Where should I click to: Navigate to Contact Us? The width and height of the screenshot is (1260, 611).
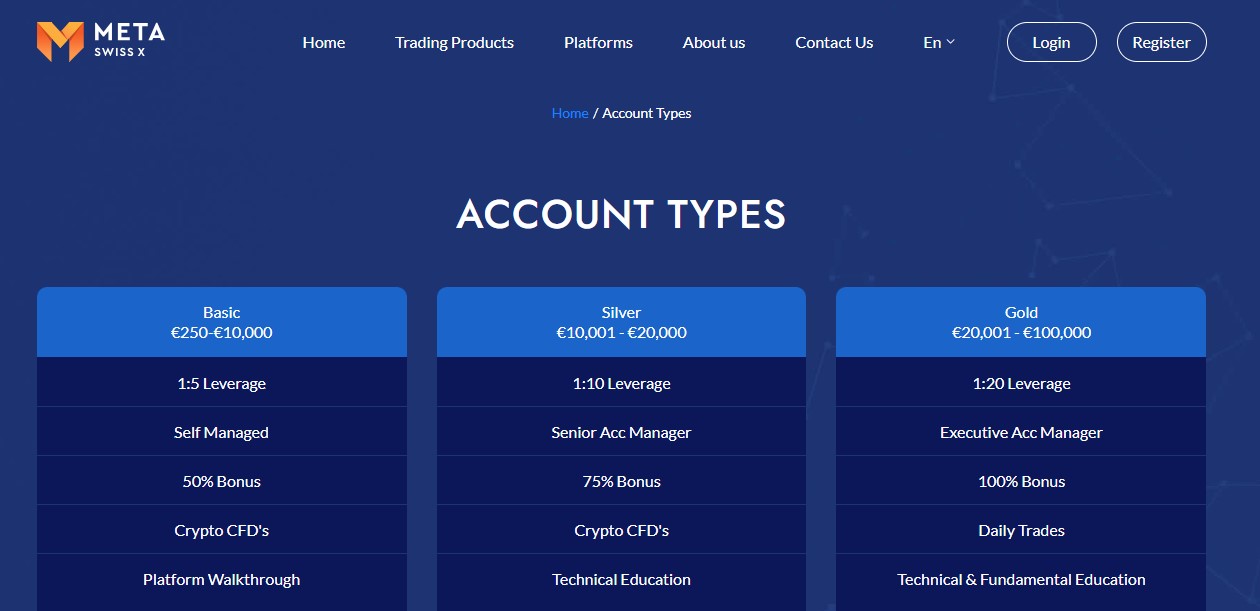coord(834,42)
